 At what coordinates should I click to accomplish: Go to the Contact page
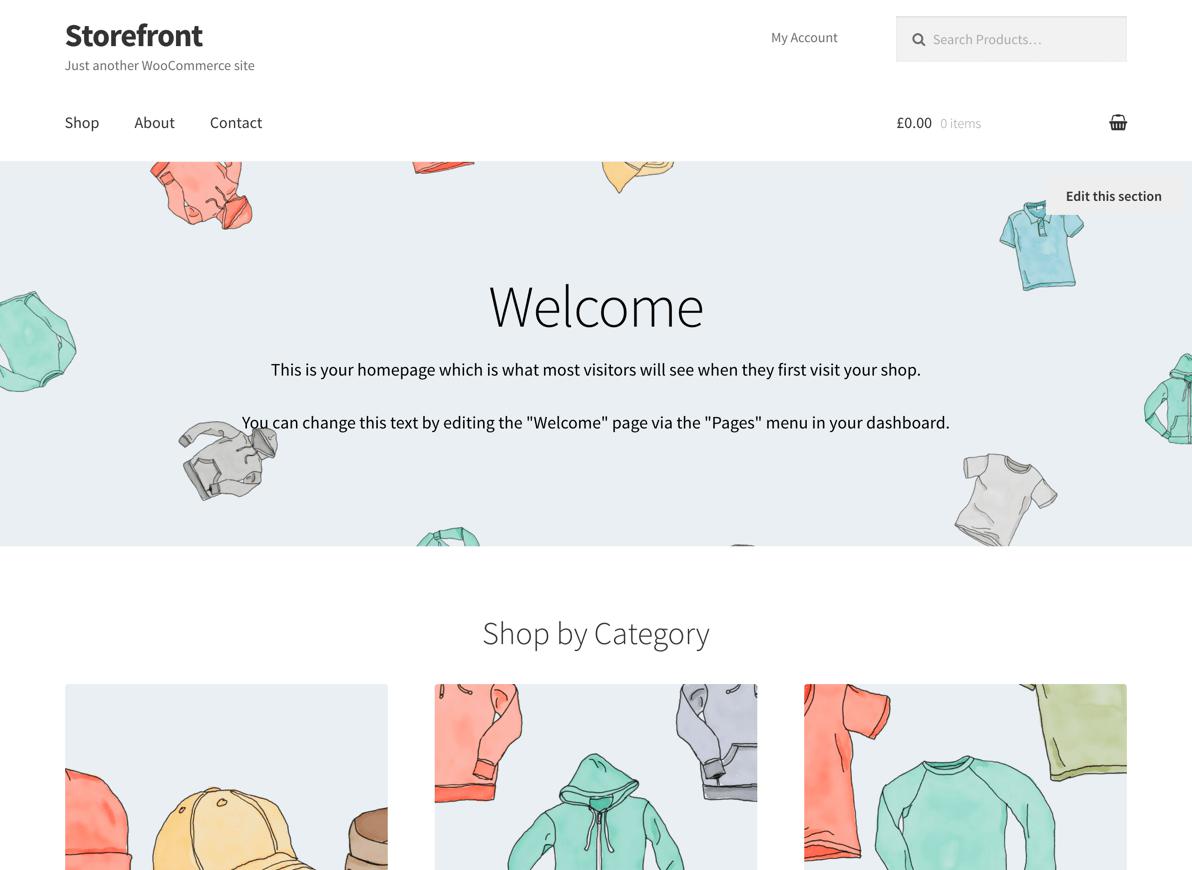click(236, 122)
